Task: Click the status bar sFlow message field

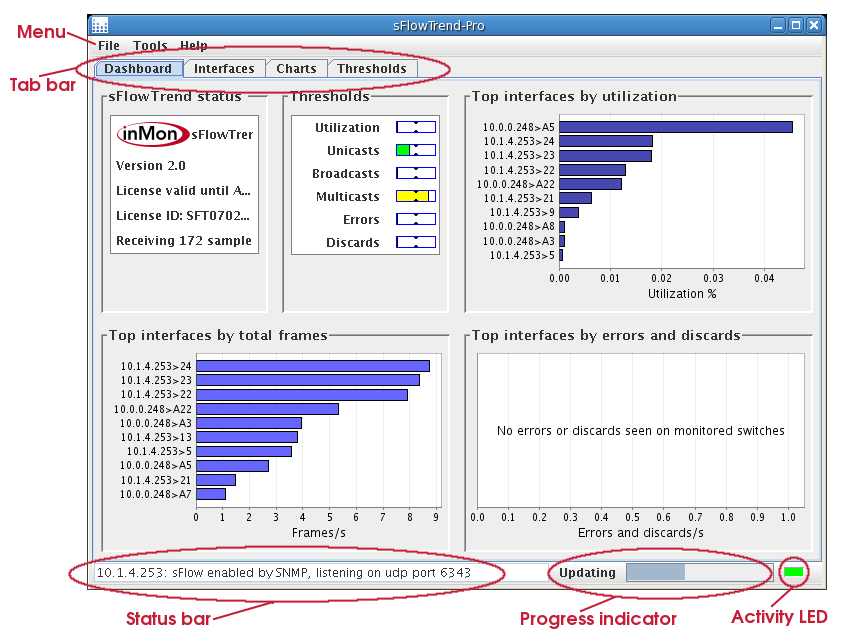Action: coord(321,573)
